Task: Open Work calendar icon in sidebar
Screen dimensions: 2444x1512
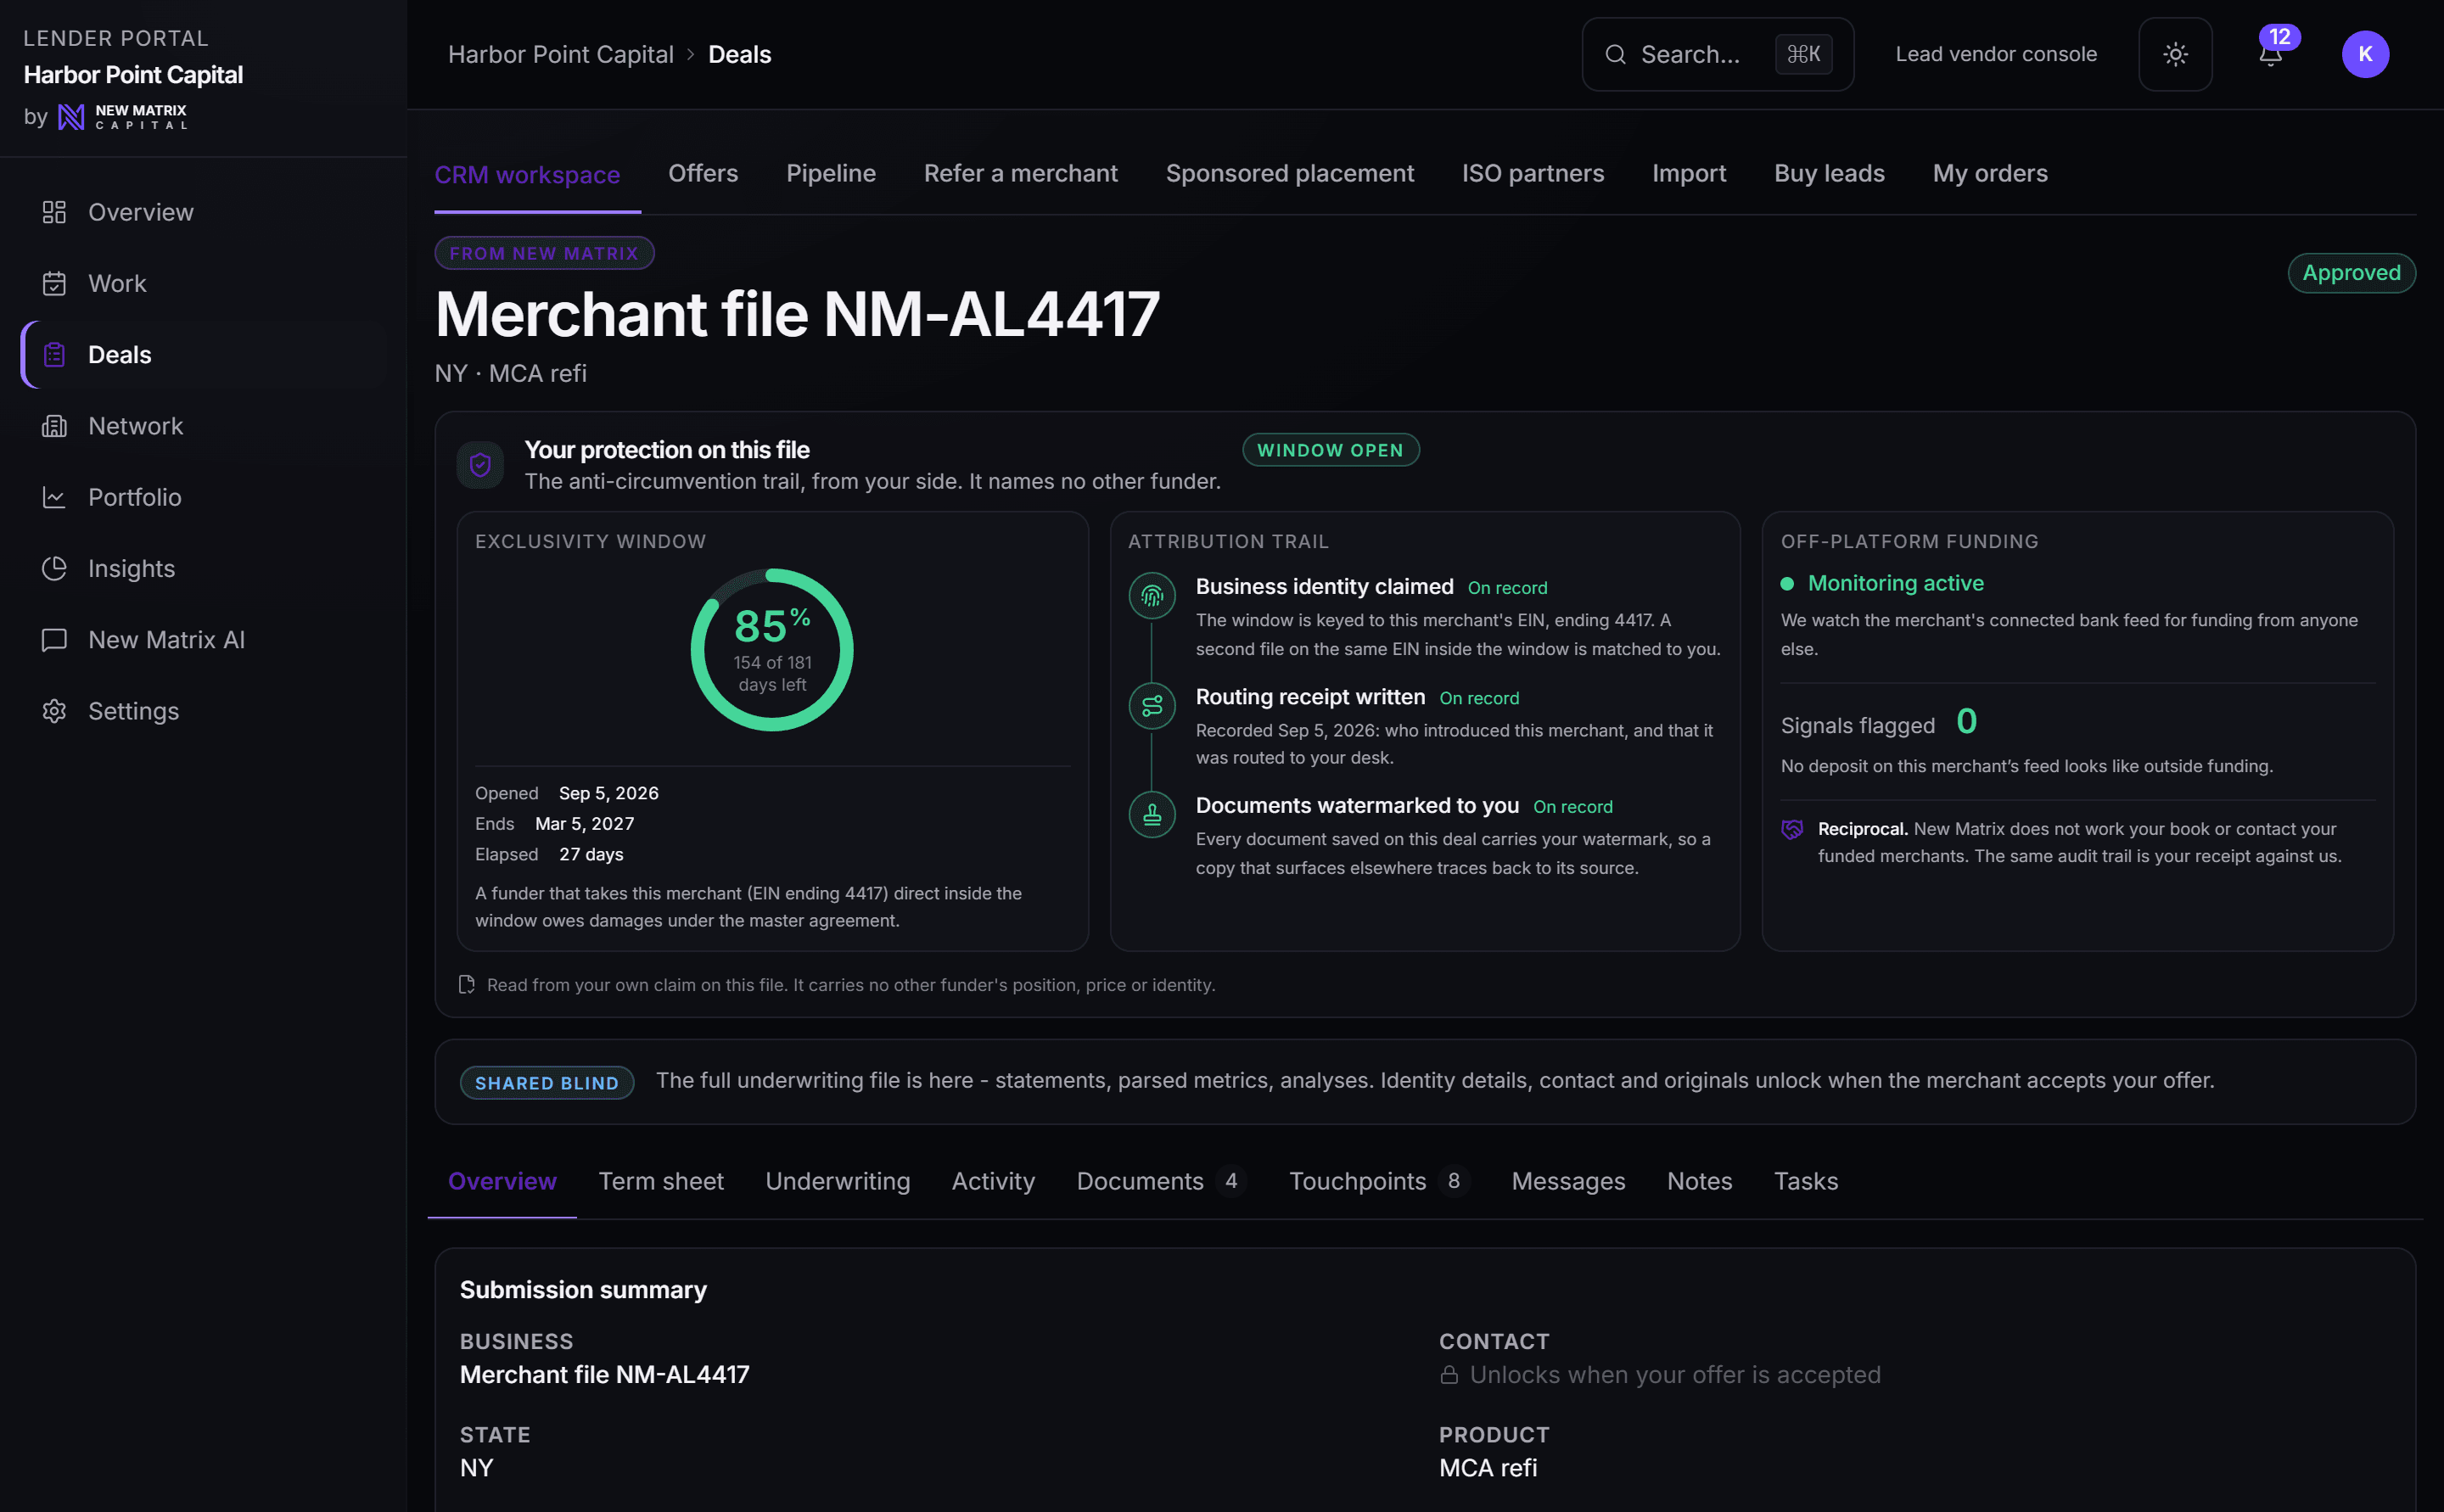Action: [x=54, y=283]
